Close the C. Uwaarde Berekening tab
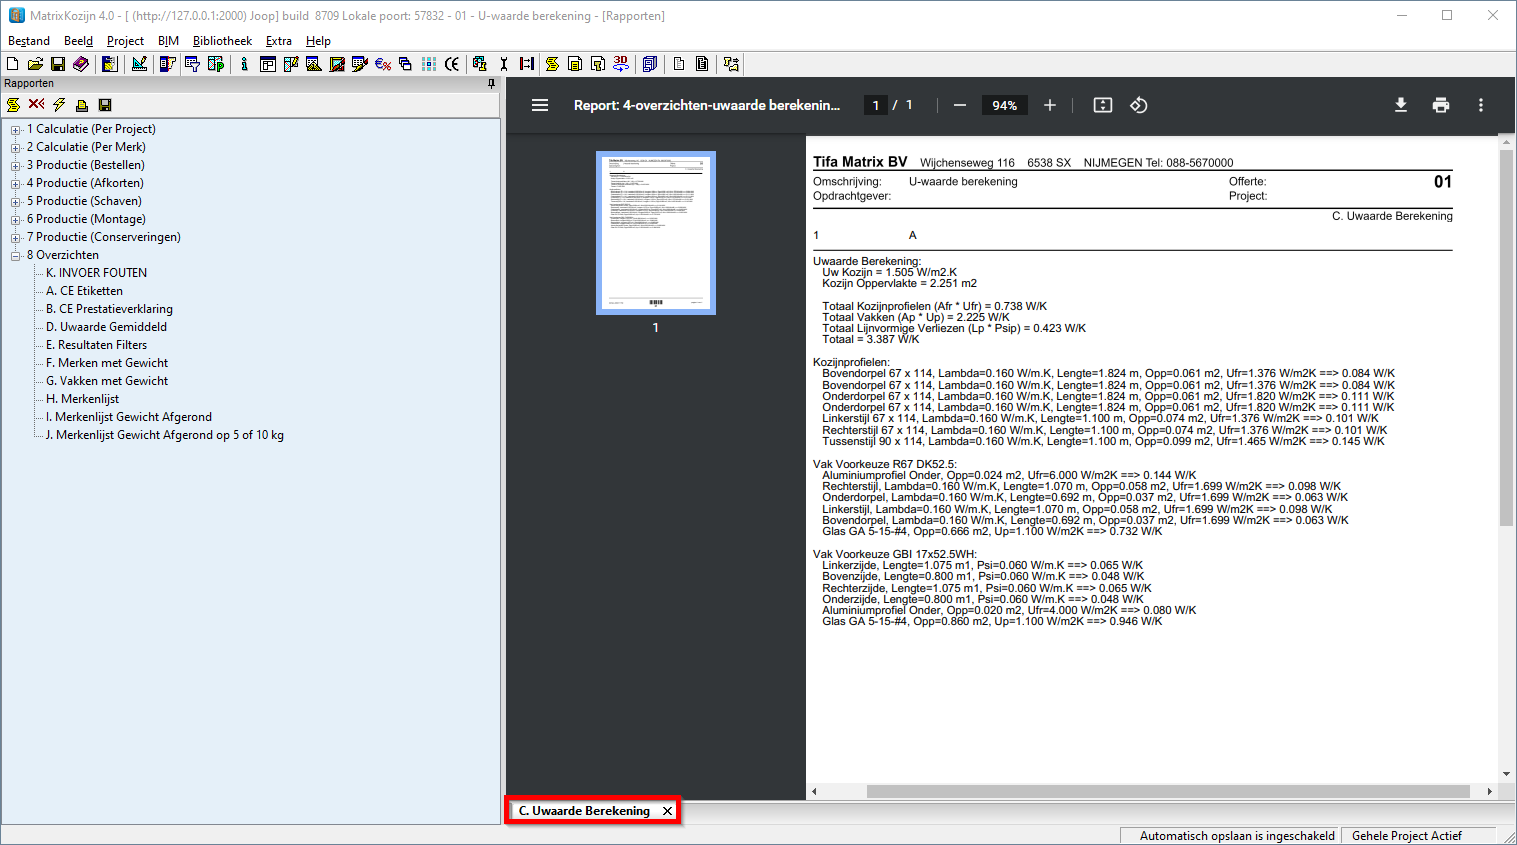This screenshot has height=845, width=1517. 667,811
